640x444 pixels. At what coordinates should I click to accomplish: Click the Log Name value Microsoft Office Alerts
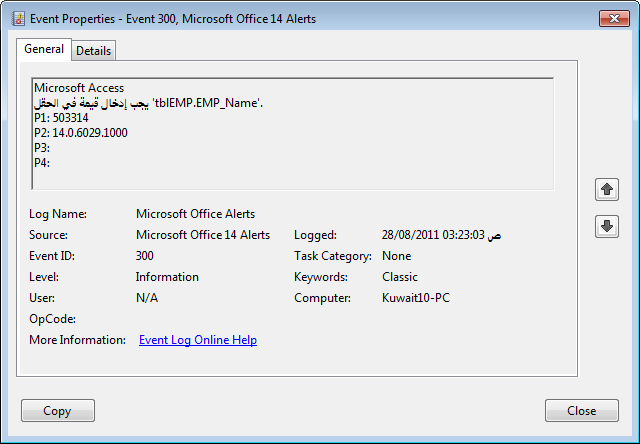[x=195, y=214]
